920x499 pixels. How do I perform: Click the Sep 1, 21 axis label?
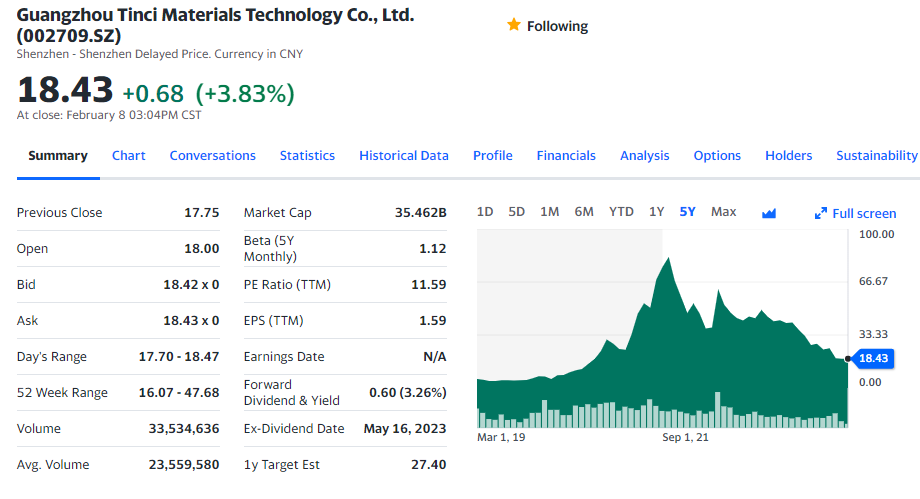pyautogui.click(x=685, y=437)
